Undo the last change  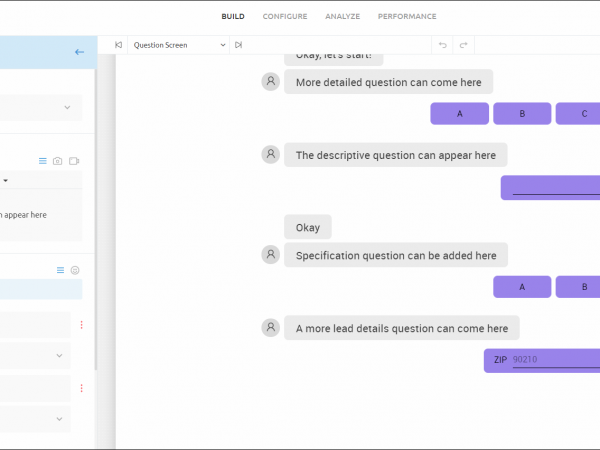point(443,45)
